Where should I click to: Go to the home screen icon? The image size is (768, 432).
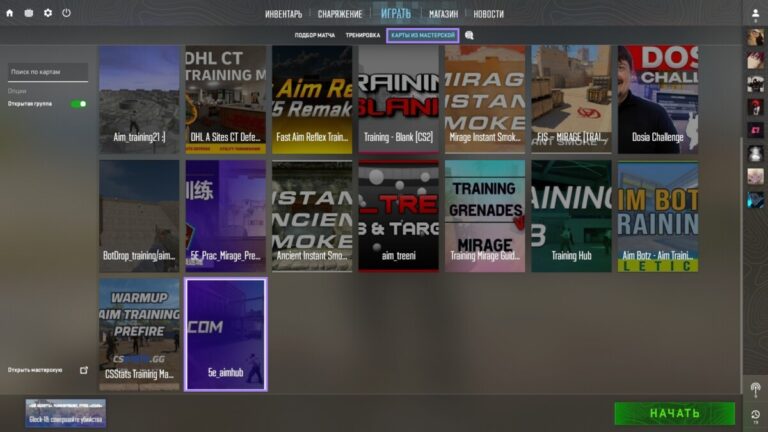click(9, 13)
